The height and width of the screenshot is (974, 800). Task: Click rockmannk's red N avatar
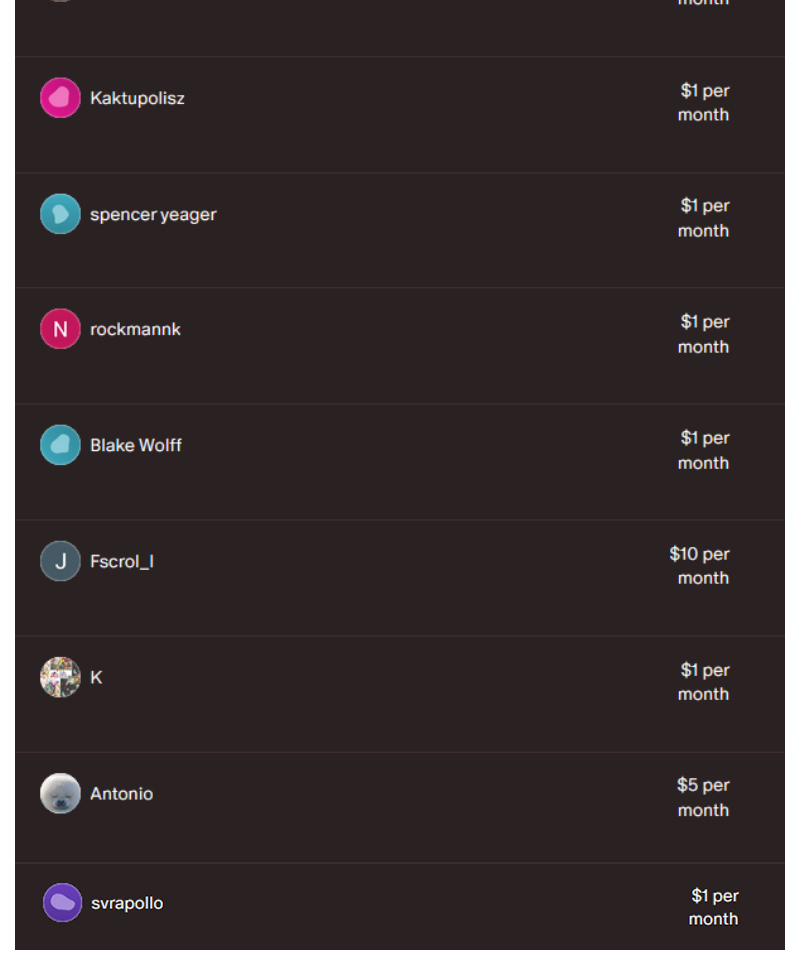click(60, 329)
